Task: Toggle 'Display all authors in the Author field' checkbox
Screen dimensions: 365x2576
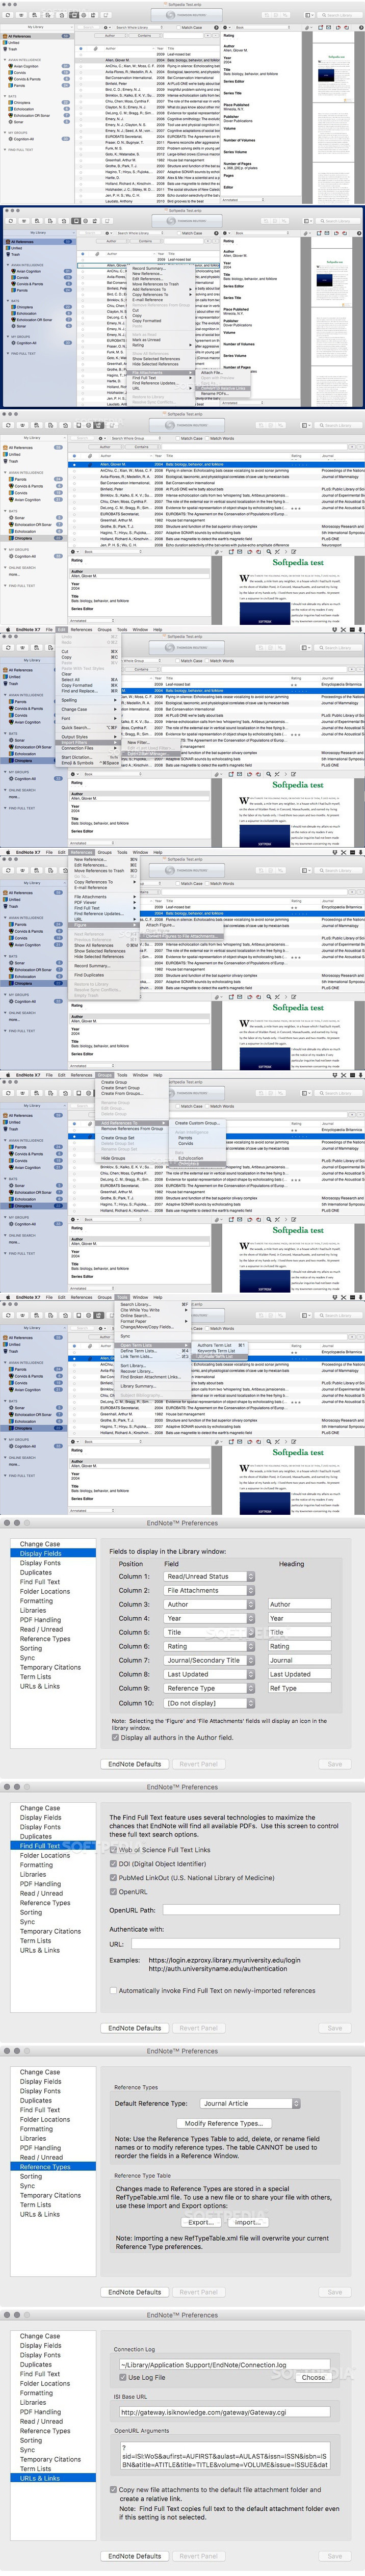Action: pos(116,1737)
